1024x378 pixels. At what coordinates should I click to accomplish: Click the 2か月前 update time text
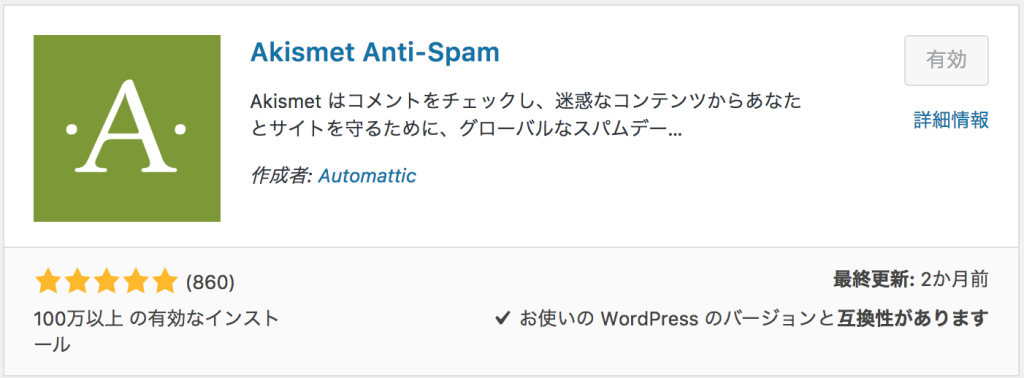[x=954, y=281]
